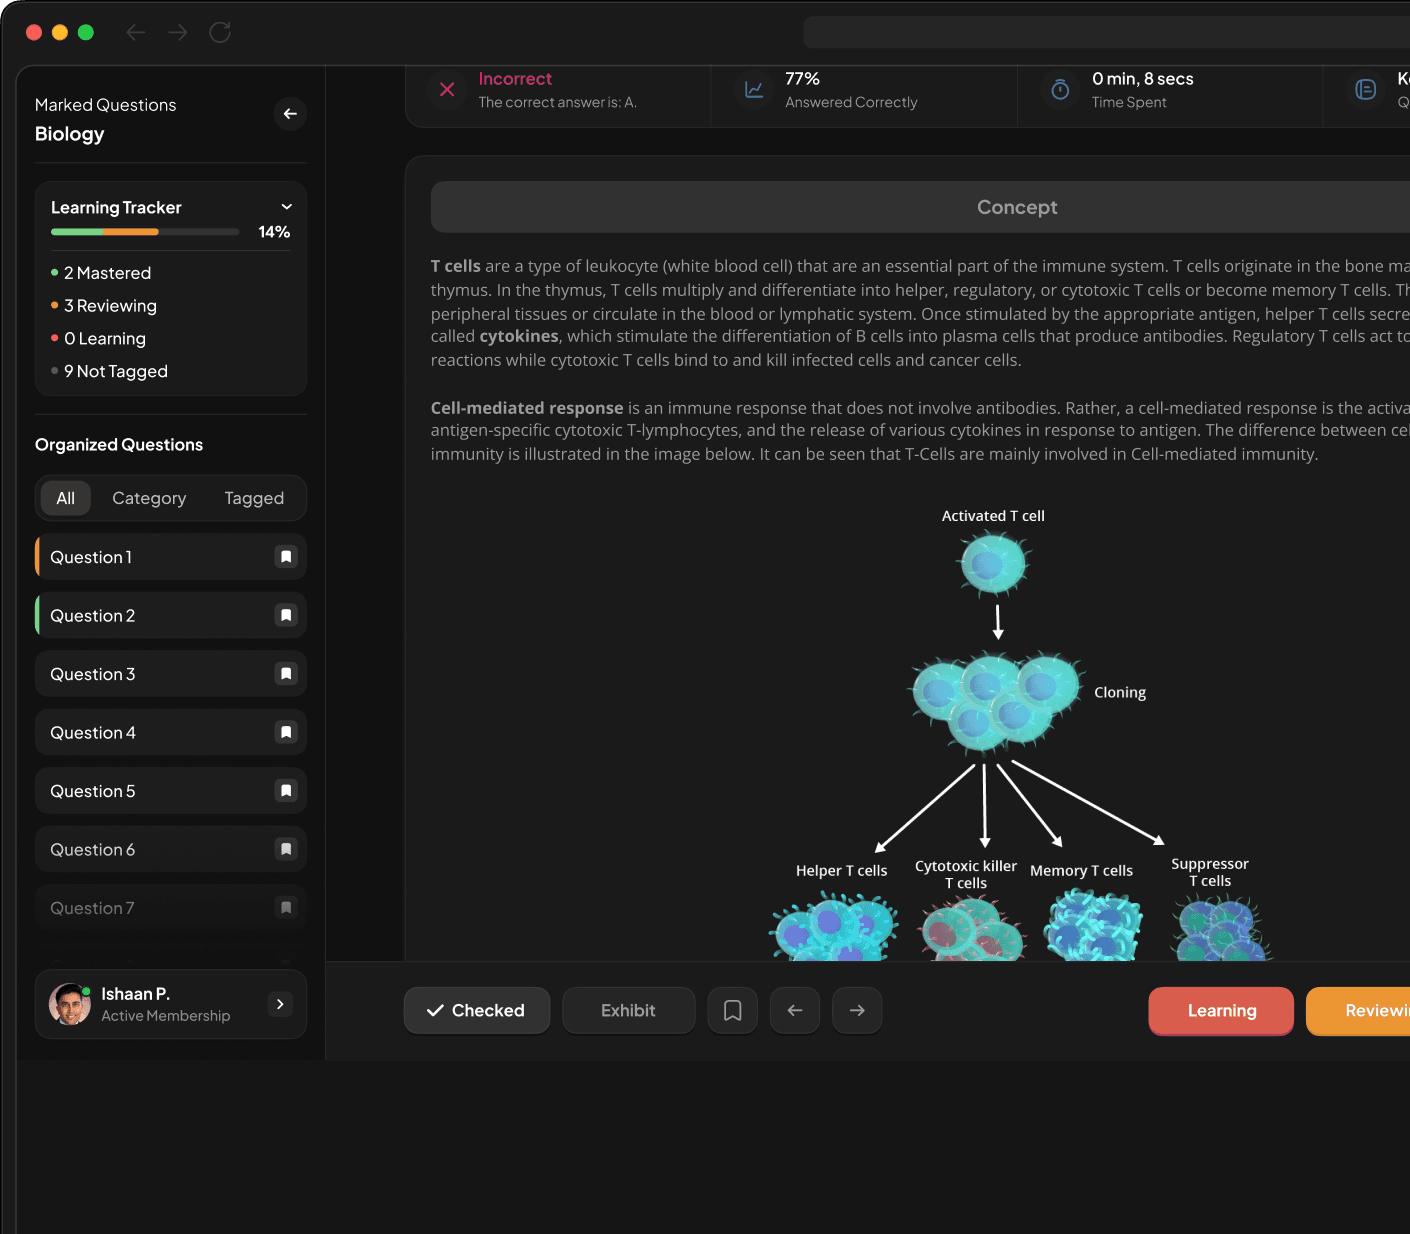Screen dimensions: 1410x1234
Task: Click the bookmark icon on Question 3
Action: coord(286,673)
